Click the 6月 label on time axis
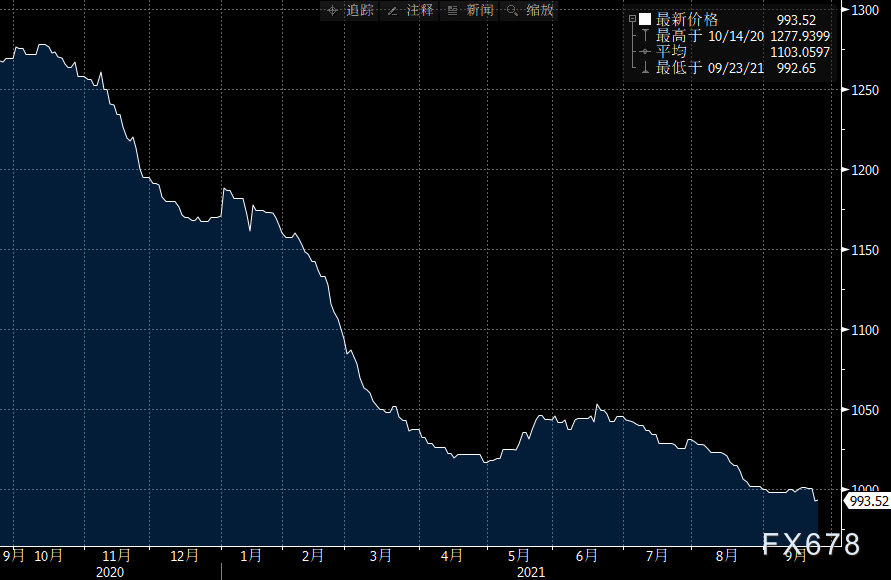This screenshot has height=580, width=891. pyautogui.click(x=586, y=555)
